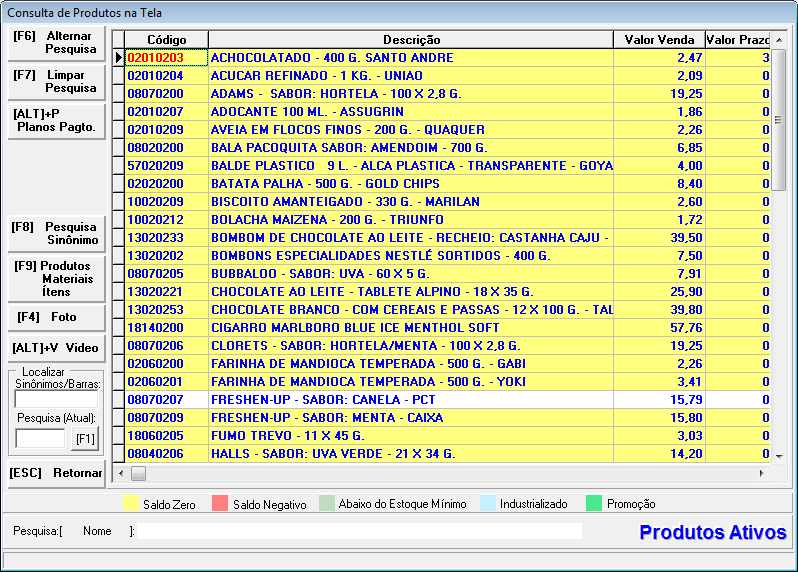Open [ALT]+V Video button
This screenshot has height=572, width=798.
click(x=55, y=347)
